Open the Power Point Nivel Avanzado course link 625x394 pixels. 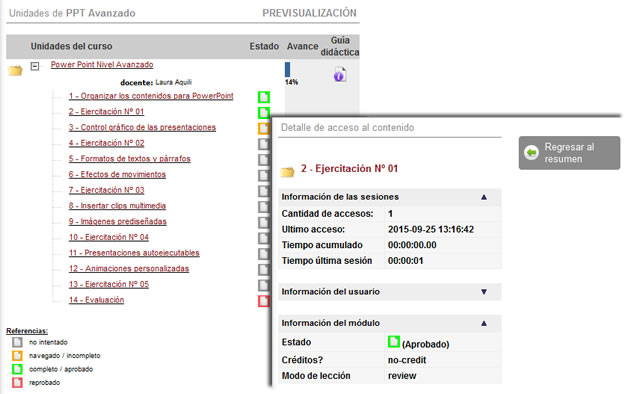click(x=102, y=65)
